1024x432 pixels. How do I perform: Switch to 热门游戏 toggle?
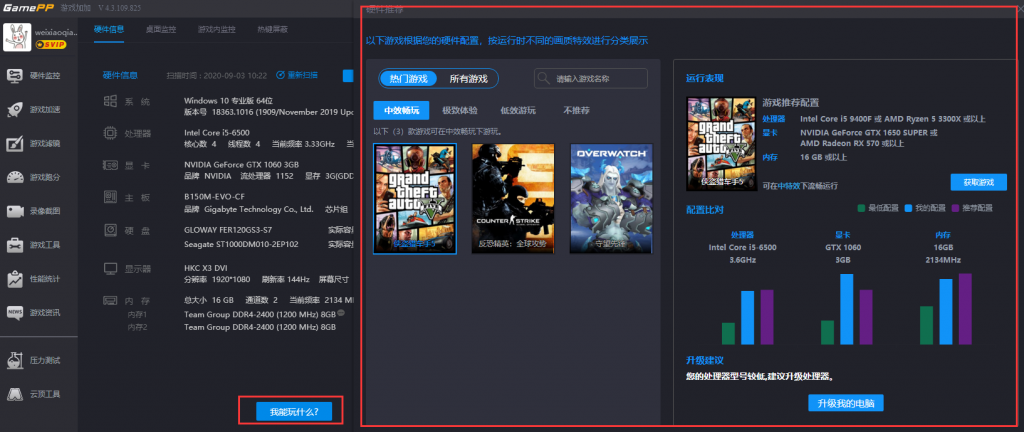coord(408,78)
